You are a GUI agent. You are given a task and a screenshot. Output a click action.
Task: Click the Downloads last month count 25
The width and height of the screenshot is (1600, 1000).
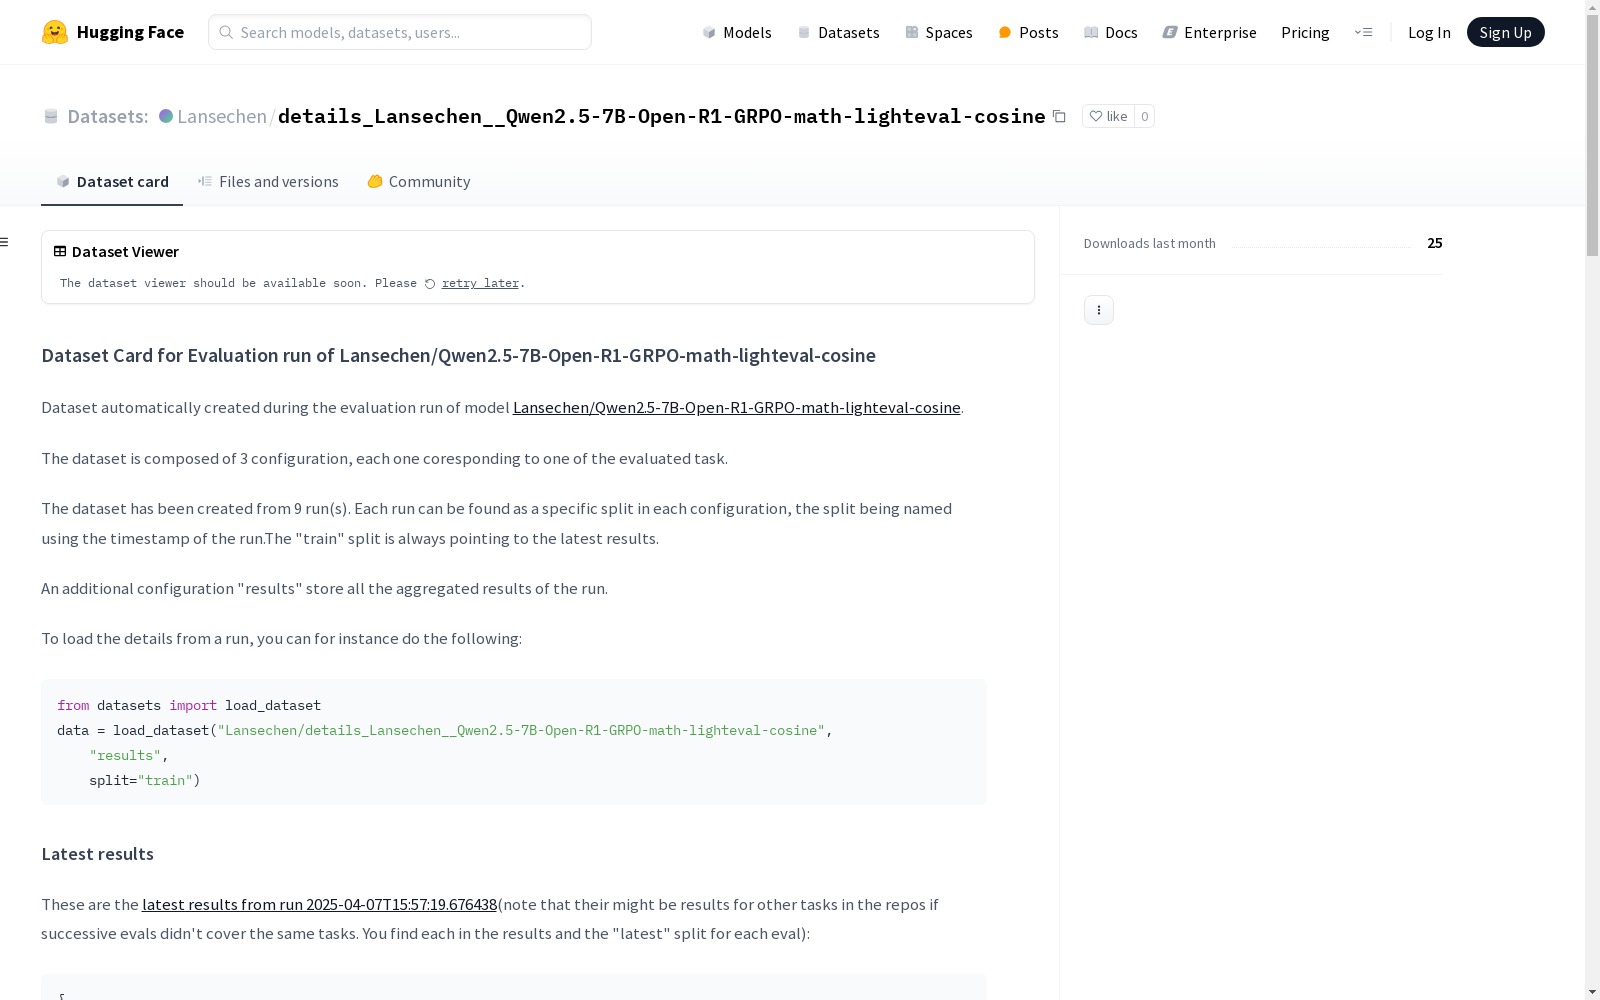coord(1435,243)
